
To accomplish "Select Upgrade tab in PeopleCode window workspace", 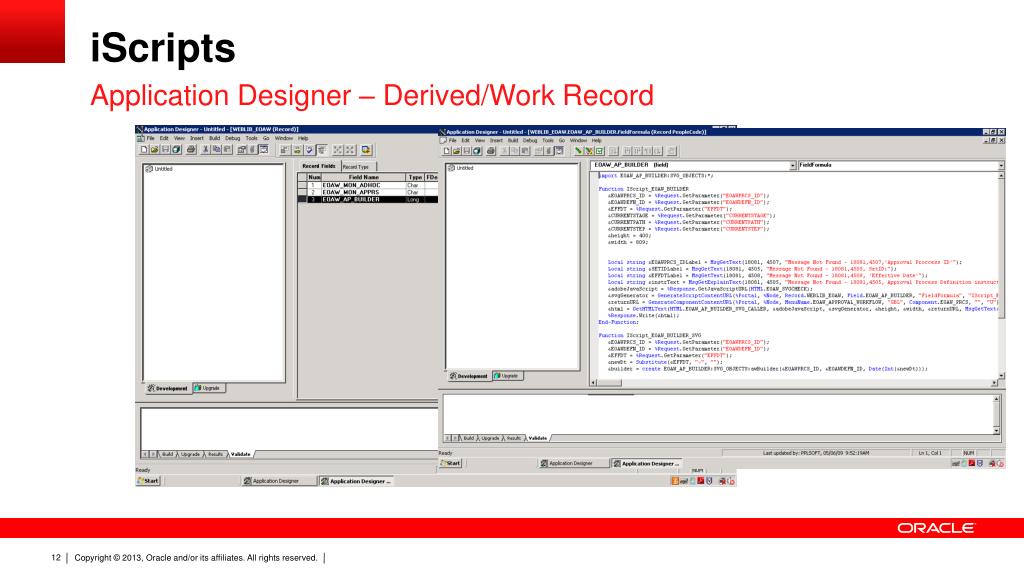I will pyautogui.click(x=507, y=376).
